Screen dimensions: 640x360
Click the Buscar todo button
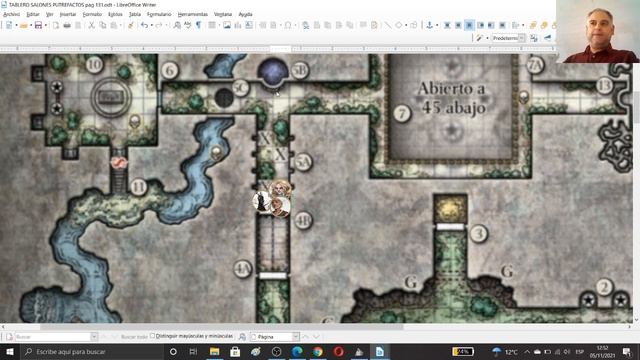(x=134, y=337)
